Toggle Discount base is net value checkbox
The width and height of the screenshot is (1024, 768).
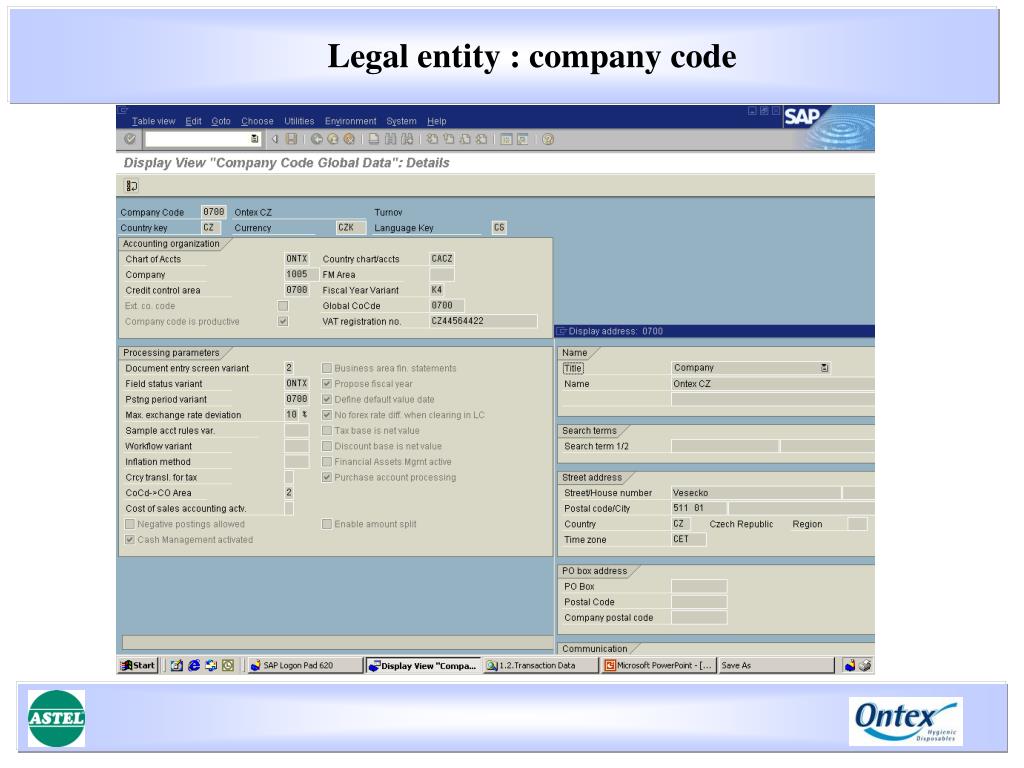tap(327, 446)
